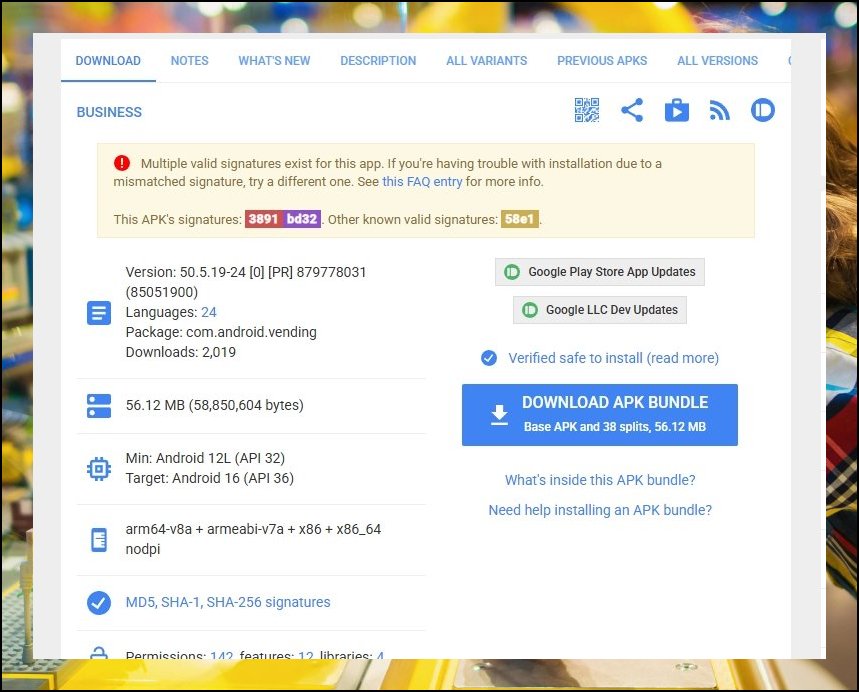Image resolution: width=859 pixels, height=692 pixels.
Task: Click the arm64-v8a architecture text
Action: coord(159,529)
